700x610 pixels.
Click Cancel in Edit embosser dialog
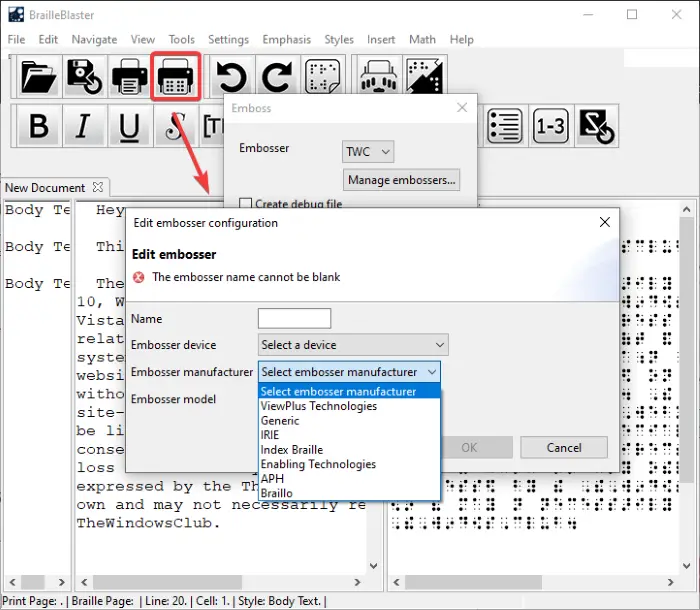click(x=564, y=447)
